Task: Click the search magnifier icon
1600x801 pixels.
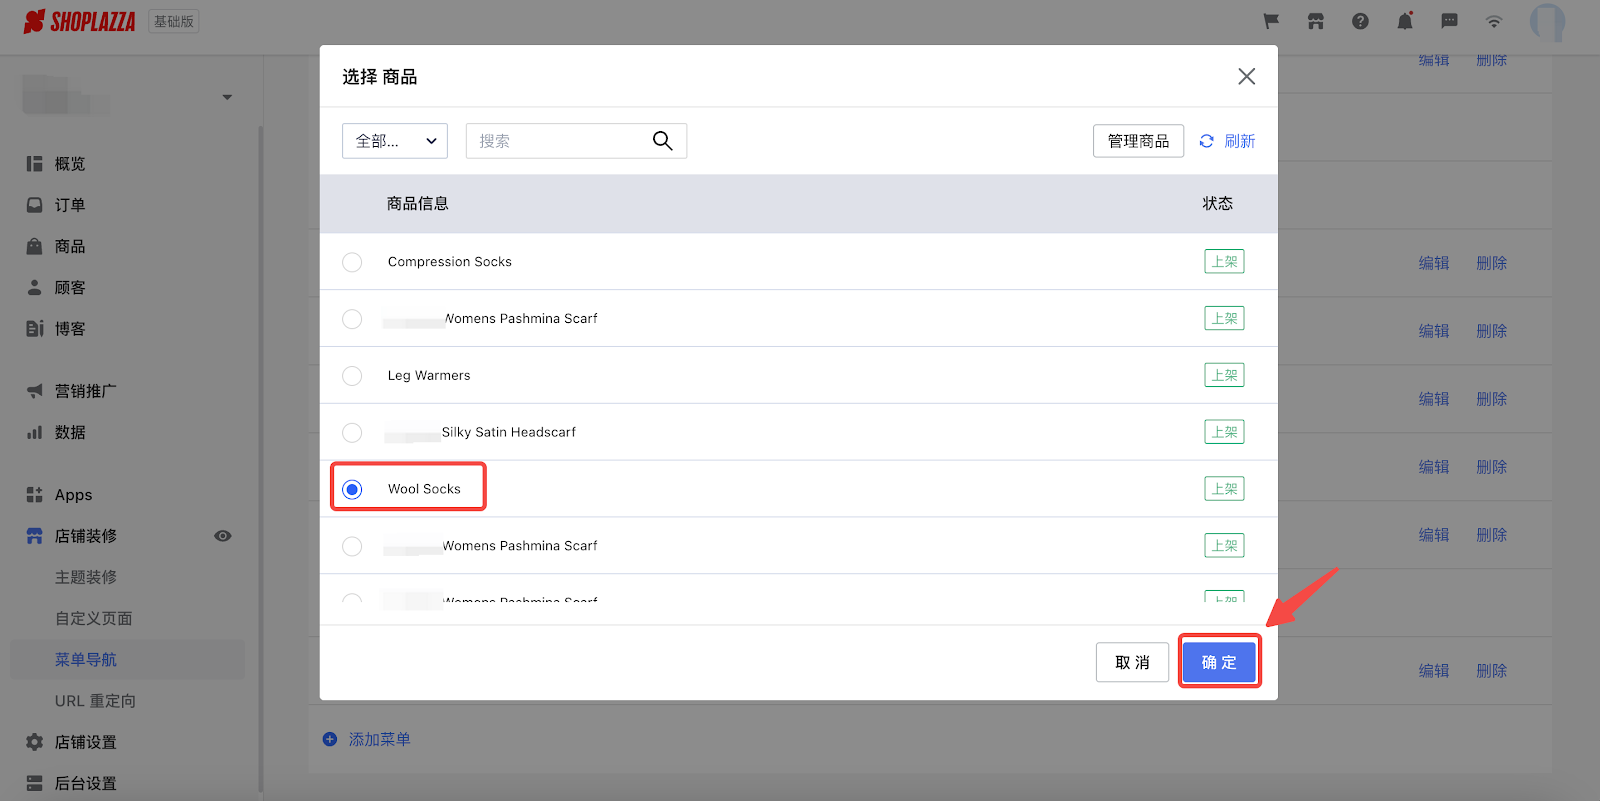Action: click(662, 141)
